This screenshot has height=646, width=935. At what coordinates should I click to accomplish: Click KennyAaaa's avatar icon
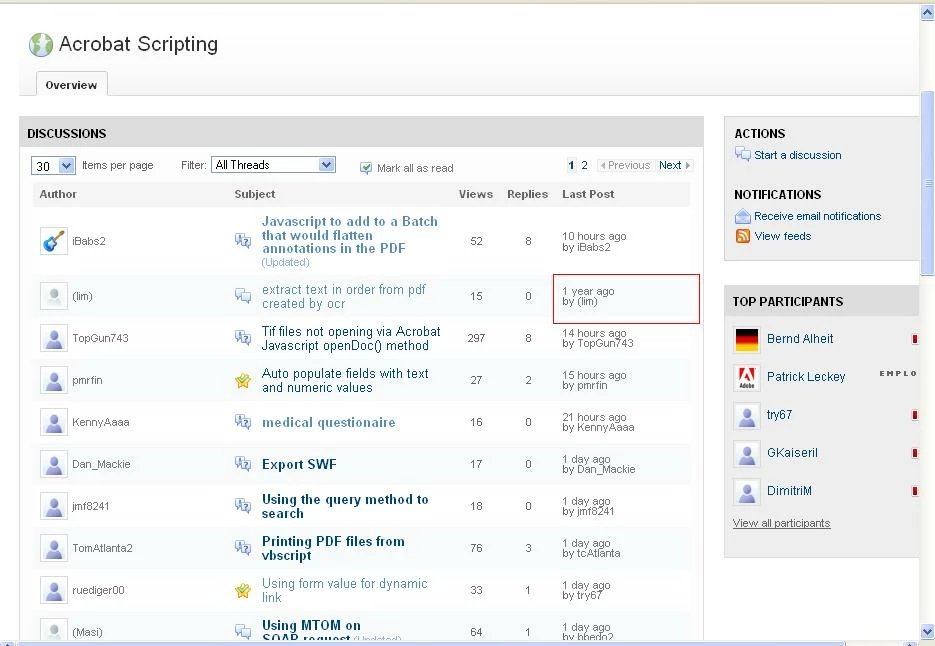point(54,422)
